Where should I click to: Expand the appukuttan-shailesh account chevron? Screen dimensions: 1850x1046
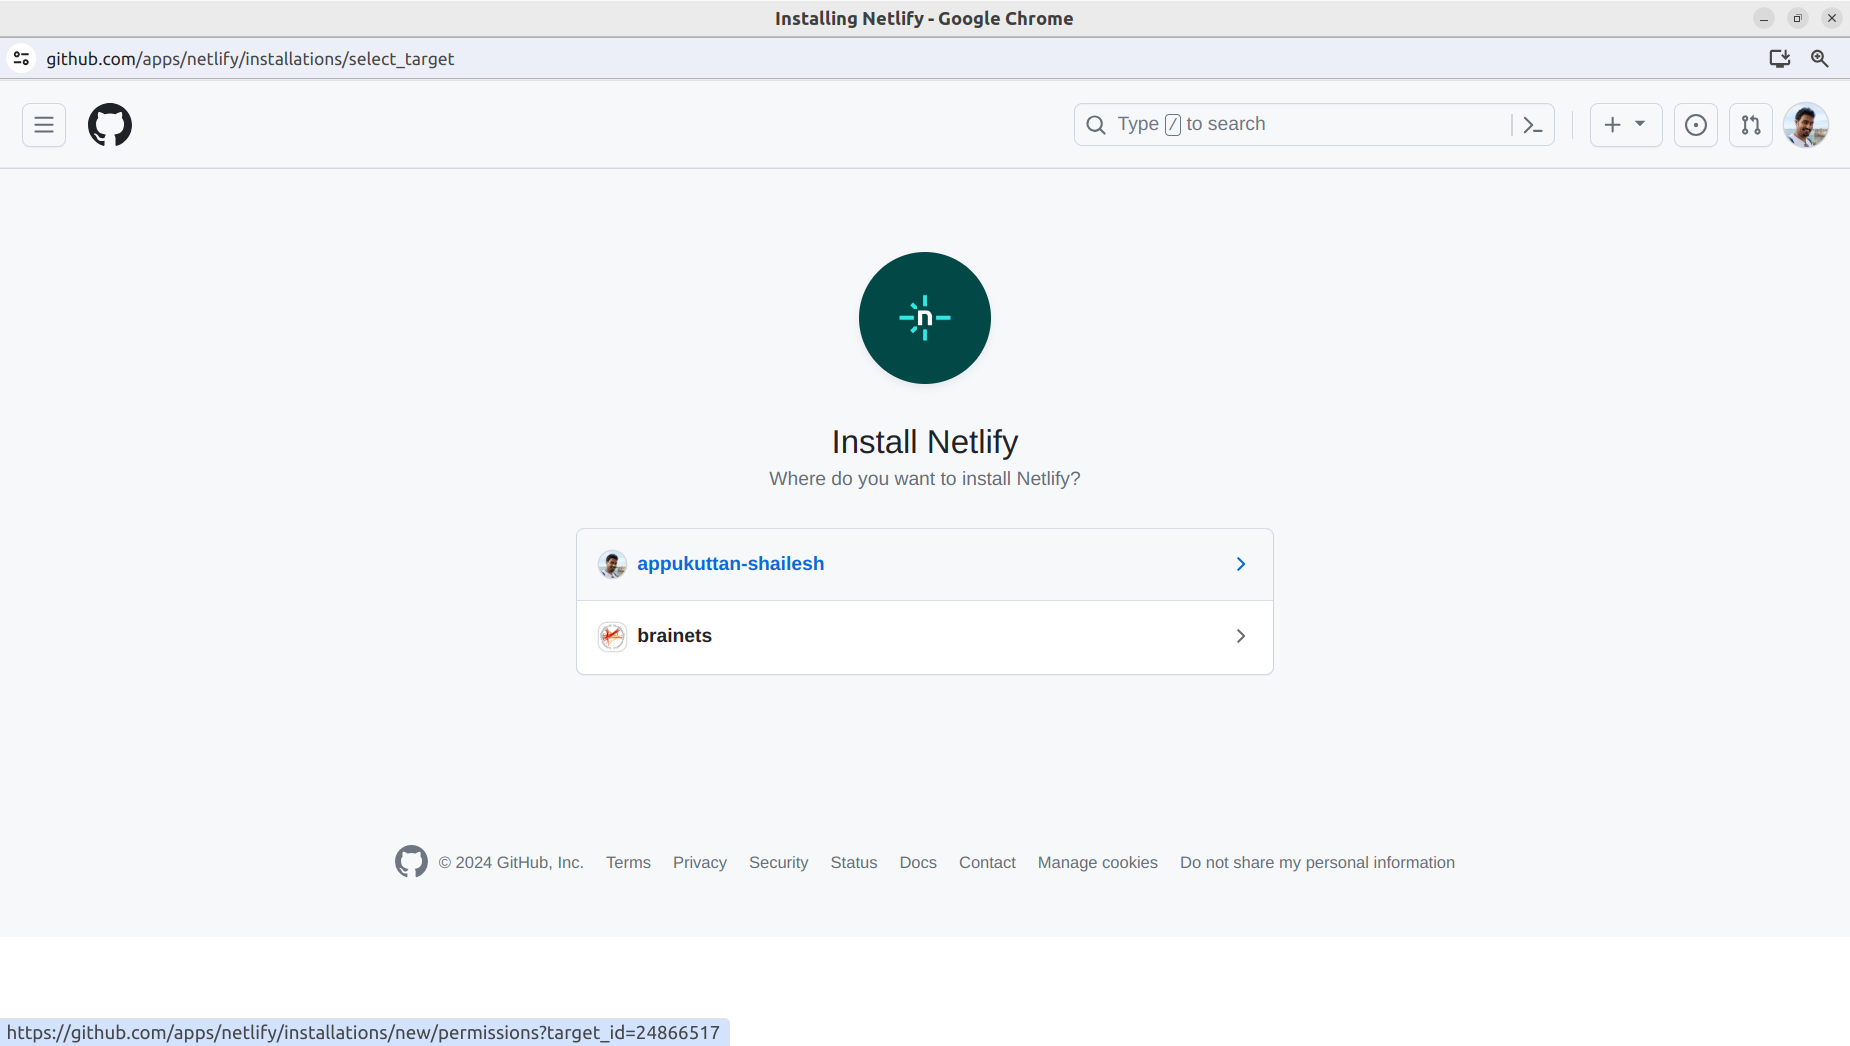(1241, 564)
